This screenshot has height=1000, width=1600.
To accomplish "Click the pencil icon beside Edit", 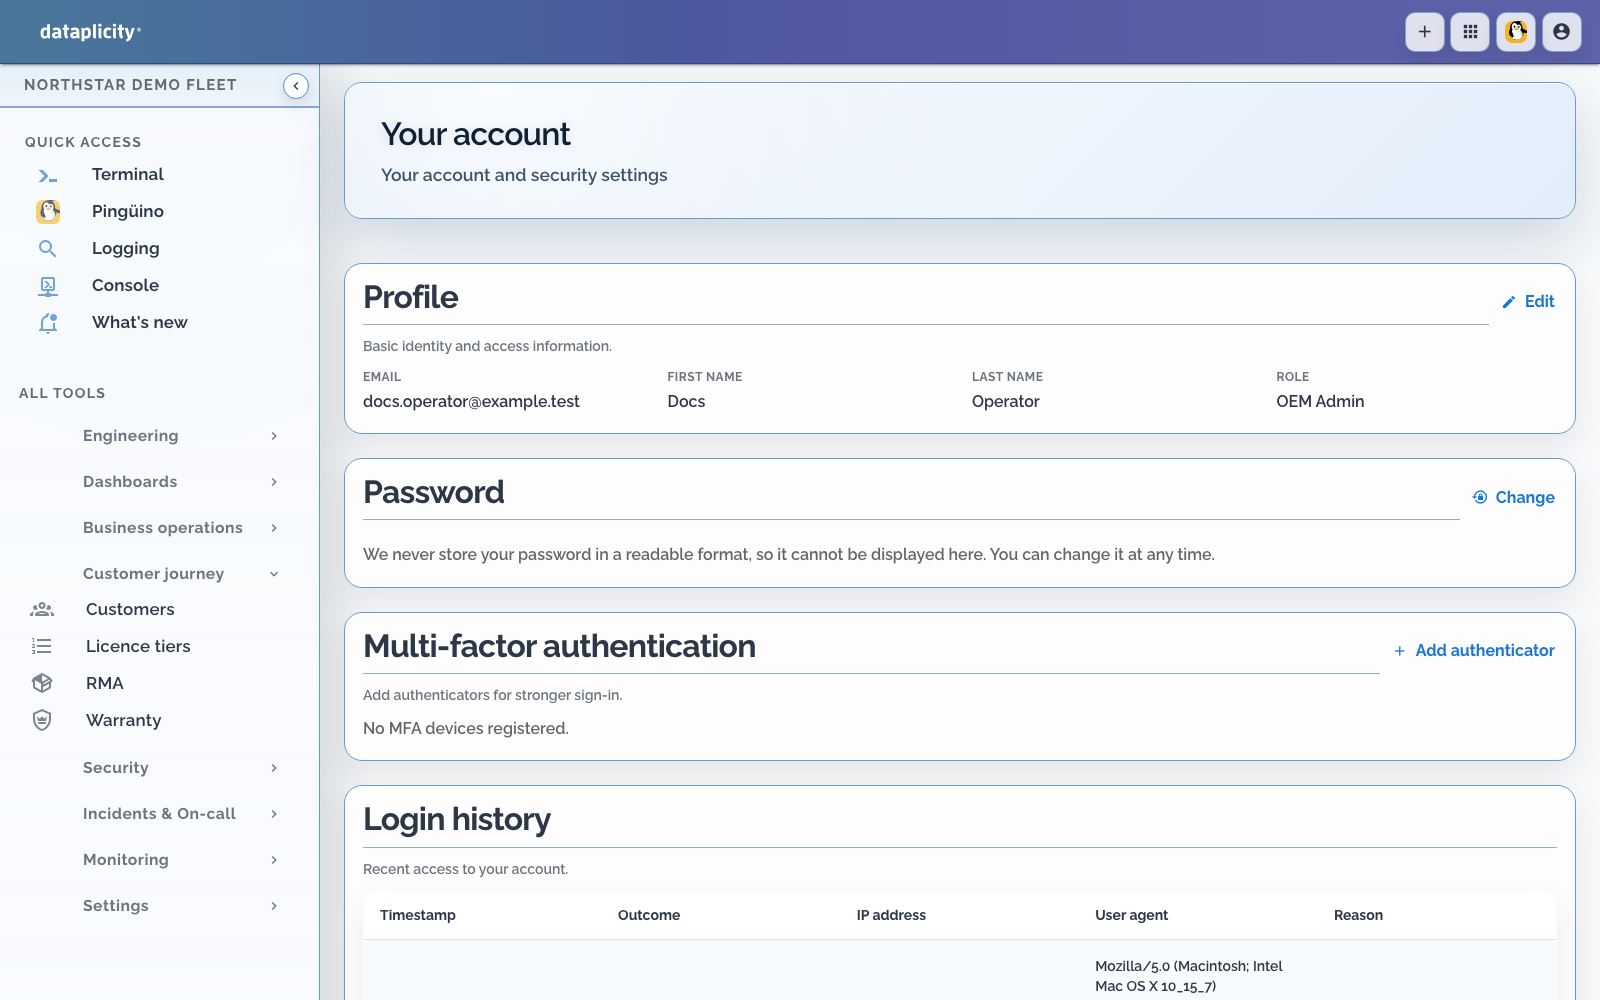I will tap(1509, 302).
